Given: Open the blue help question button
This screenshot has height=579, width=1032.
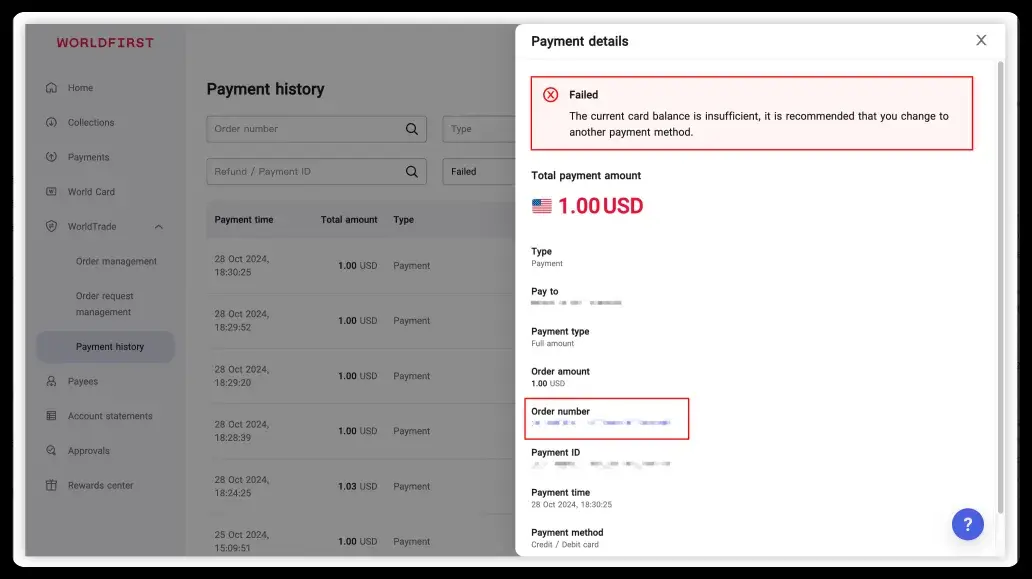Looking at the screenshot, I should click(967, 524).
